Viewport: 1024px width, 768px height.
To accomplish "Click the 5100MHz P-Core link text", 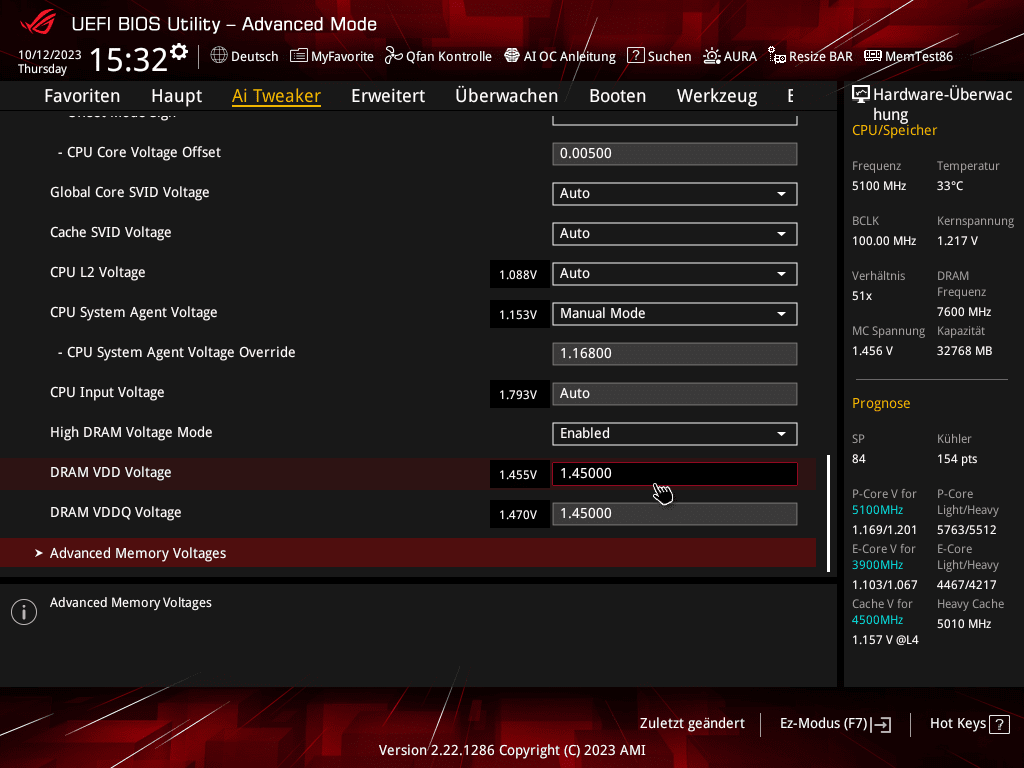I will [878, 510].
